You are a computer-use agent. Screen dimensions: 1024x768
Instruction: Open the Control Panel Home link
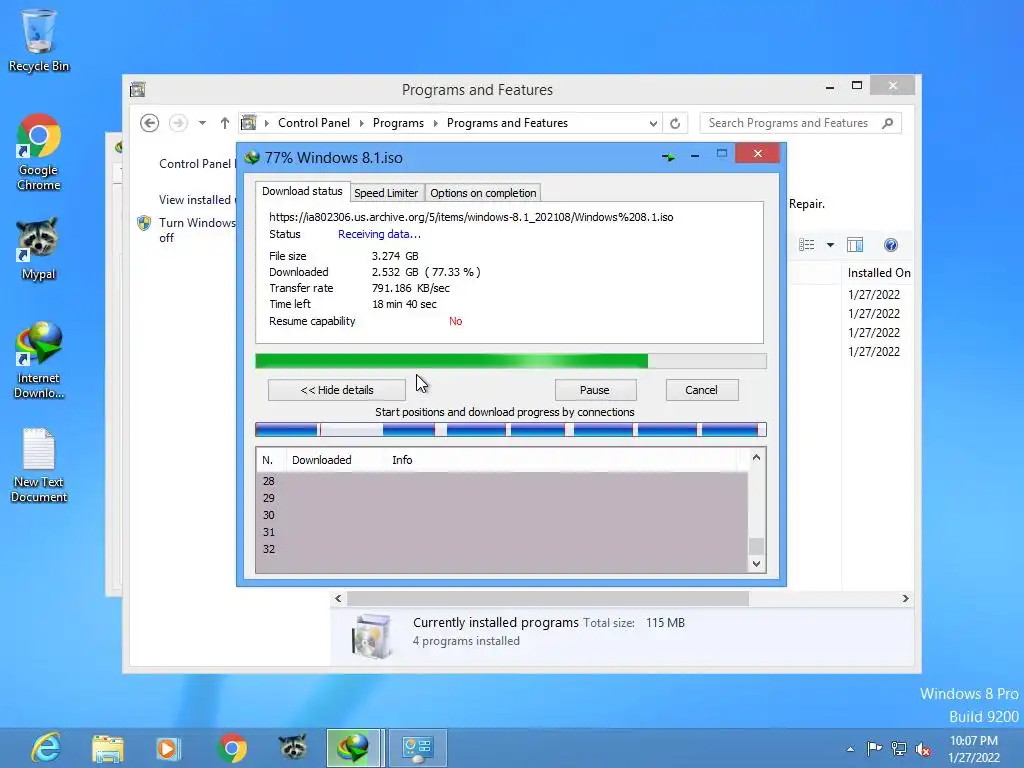coord(196,164)
